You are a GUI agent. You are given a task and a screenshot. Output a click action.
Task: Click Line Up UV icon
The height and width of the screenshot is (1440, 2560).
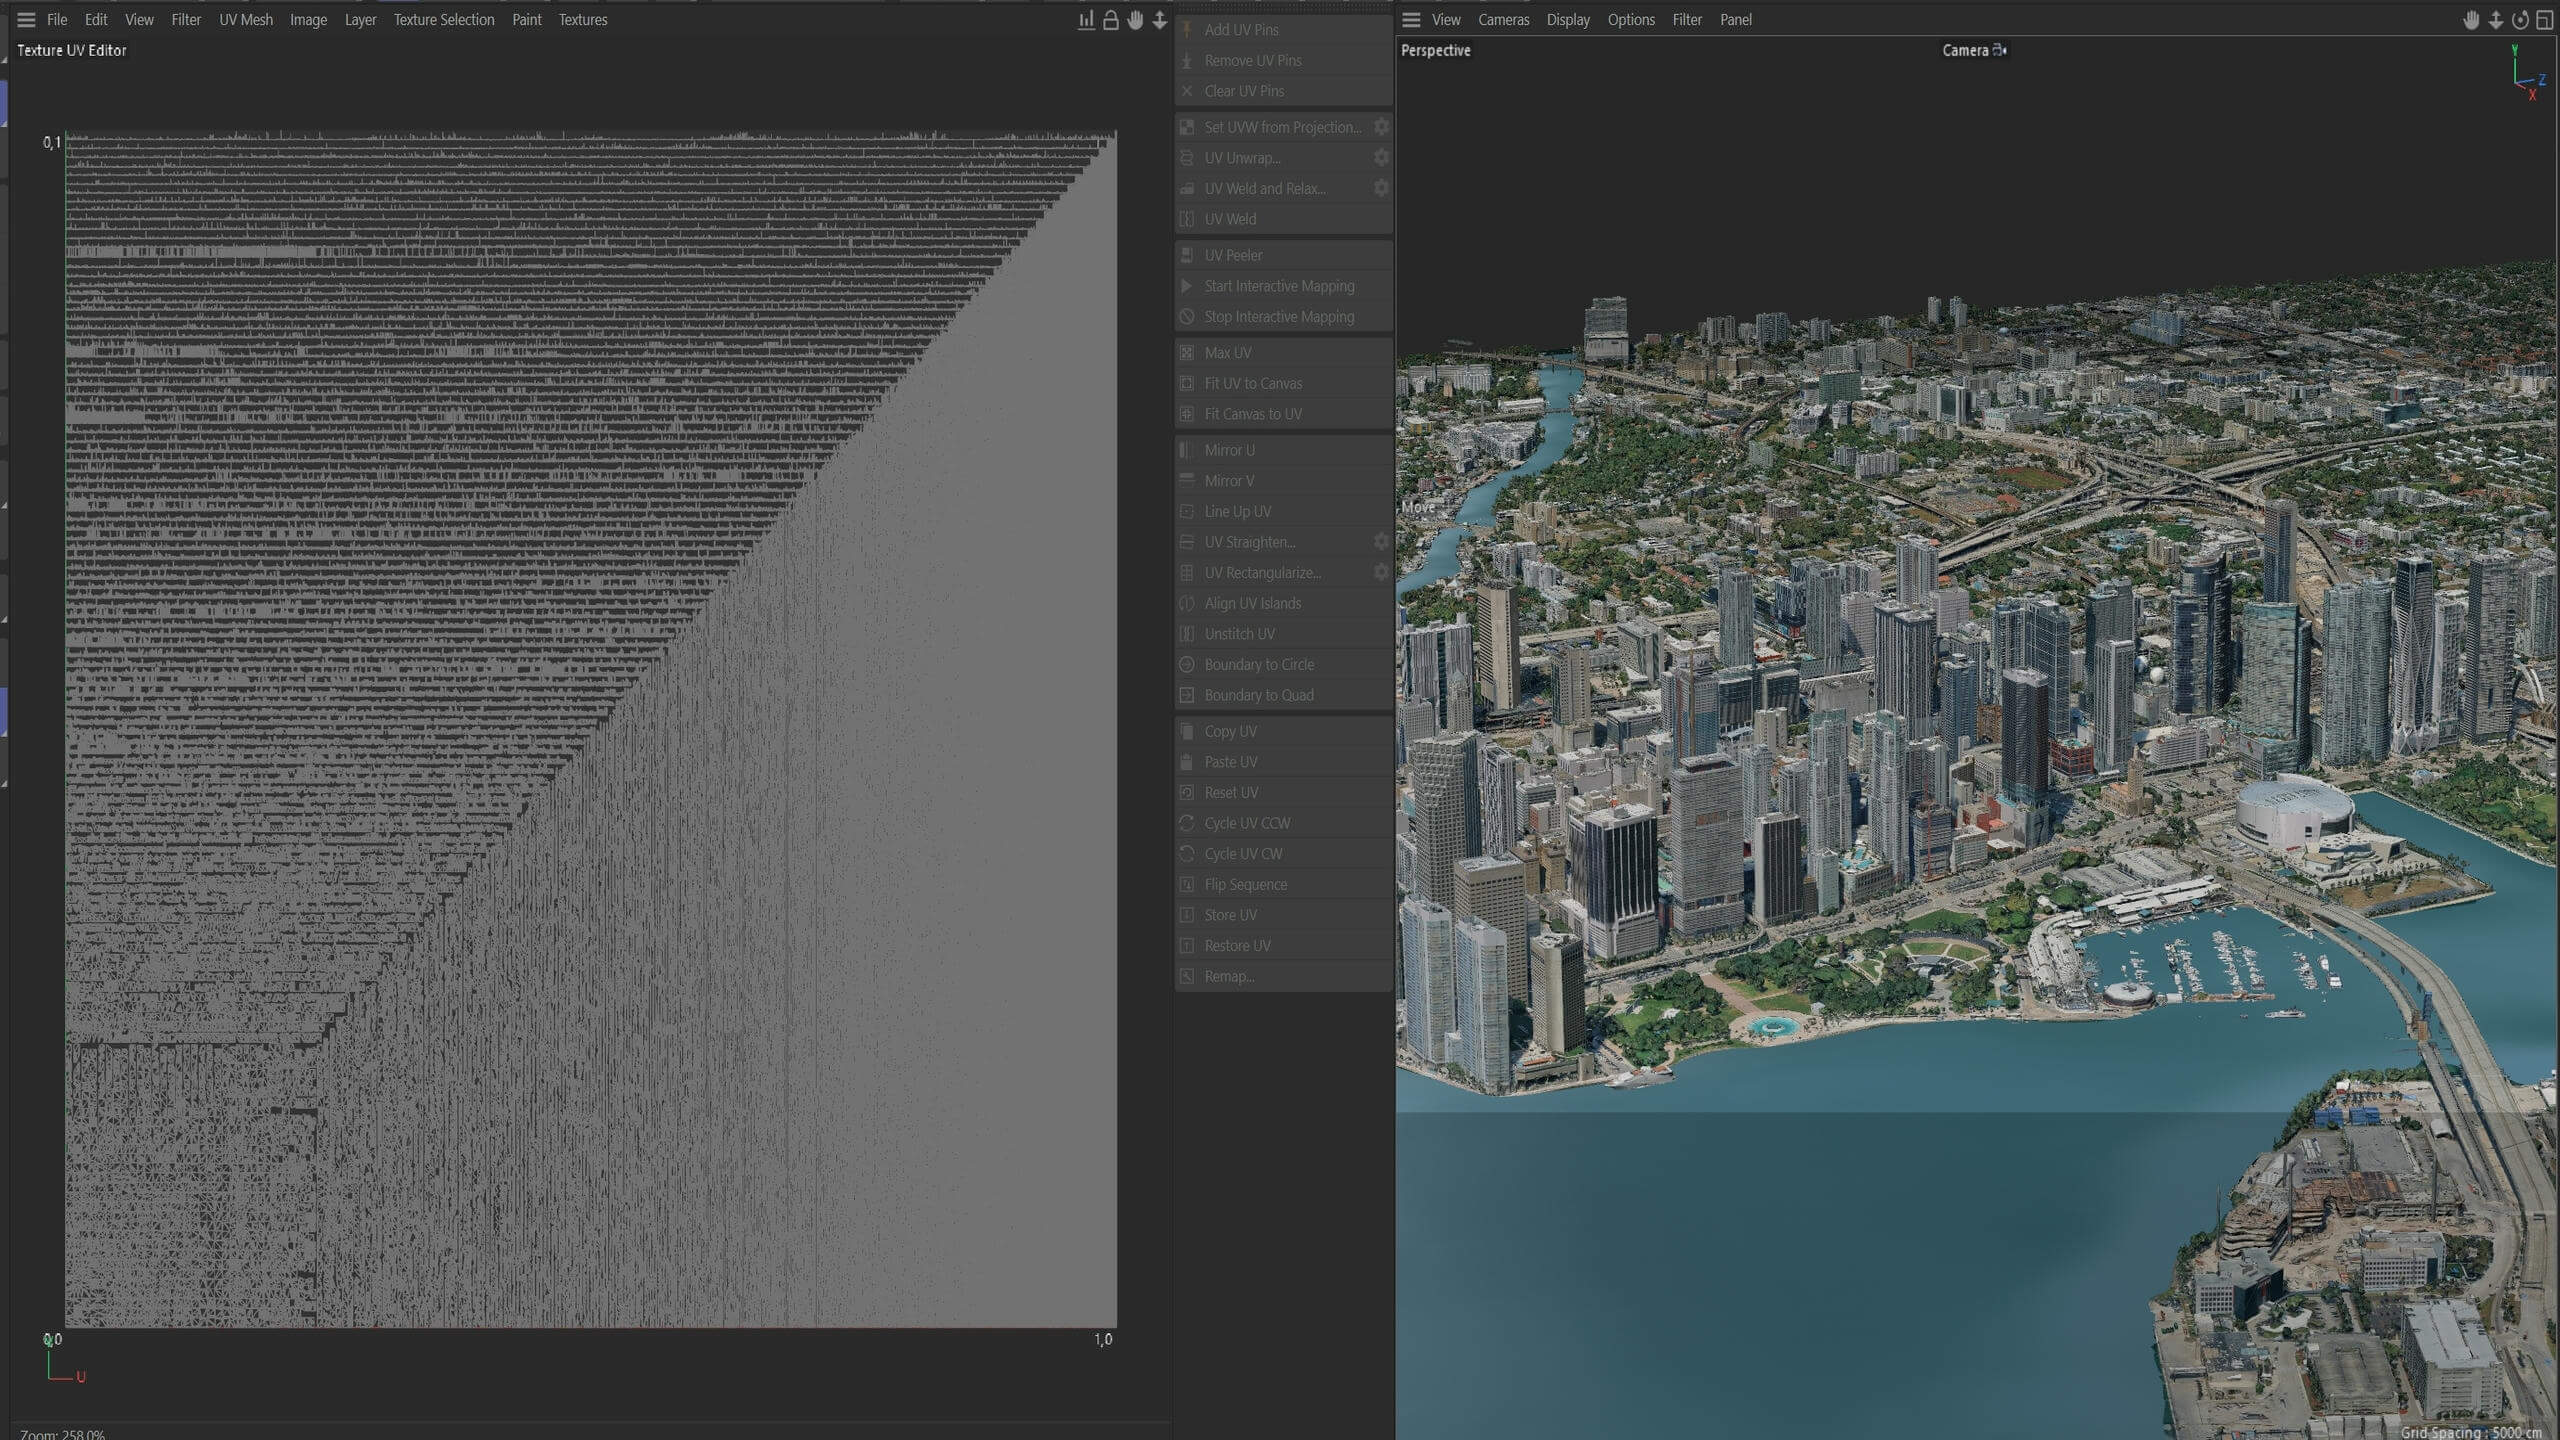click(x=1187, y=512)
